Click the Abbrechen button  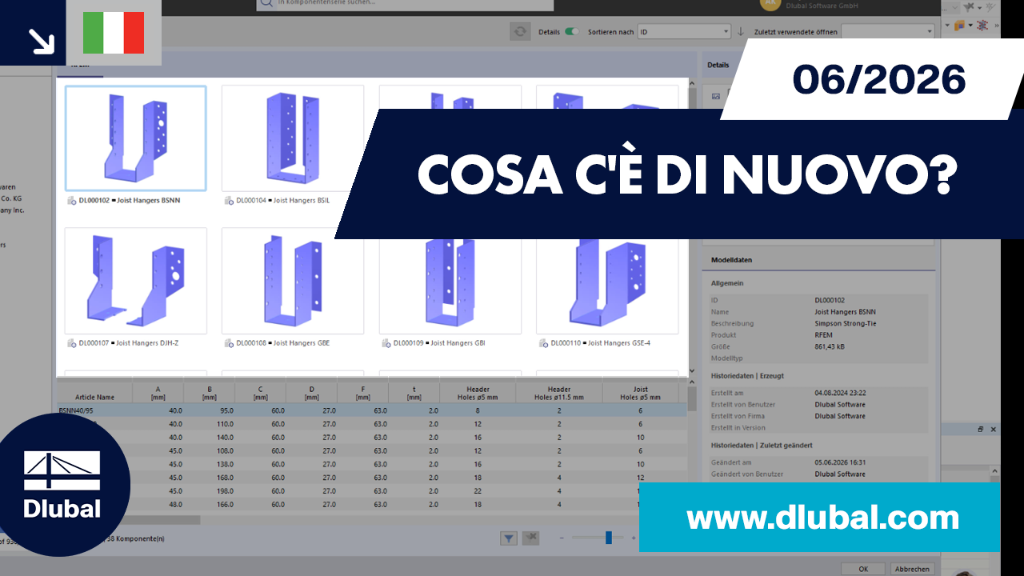pyautogui.click(x=912, y=569)
